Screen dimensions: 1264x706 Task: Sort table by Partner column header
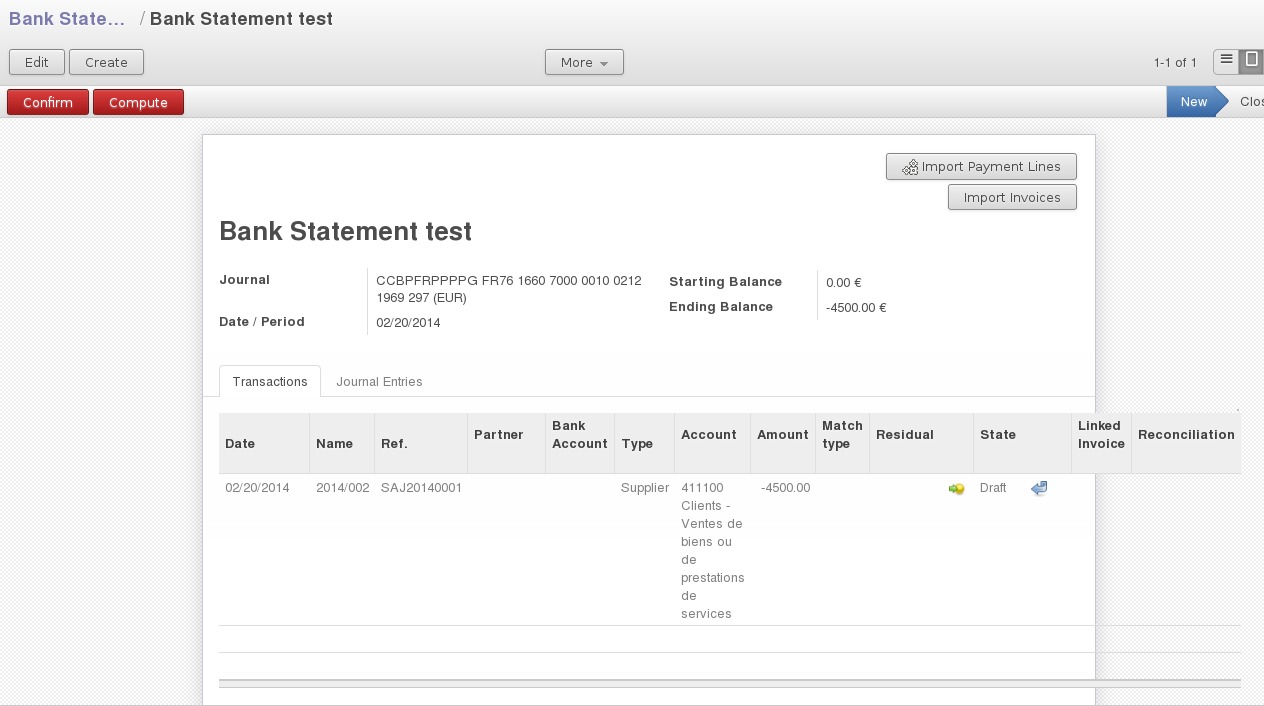[499, 435]
